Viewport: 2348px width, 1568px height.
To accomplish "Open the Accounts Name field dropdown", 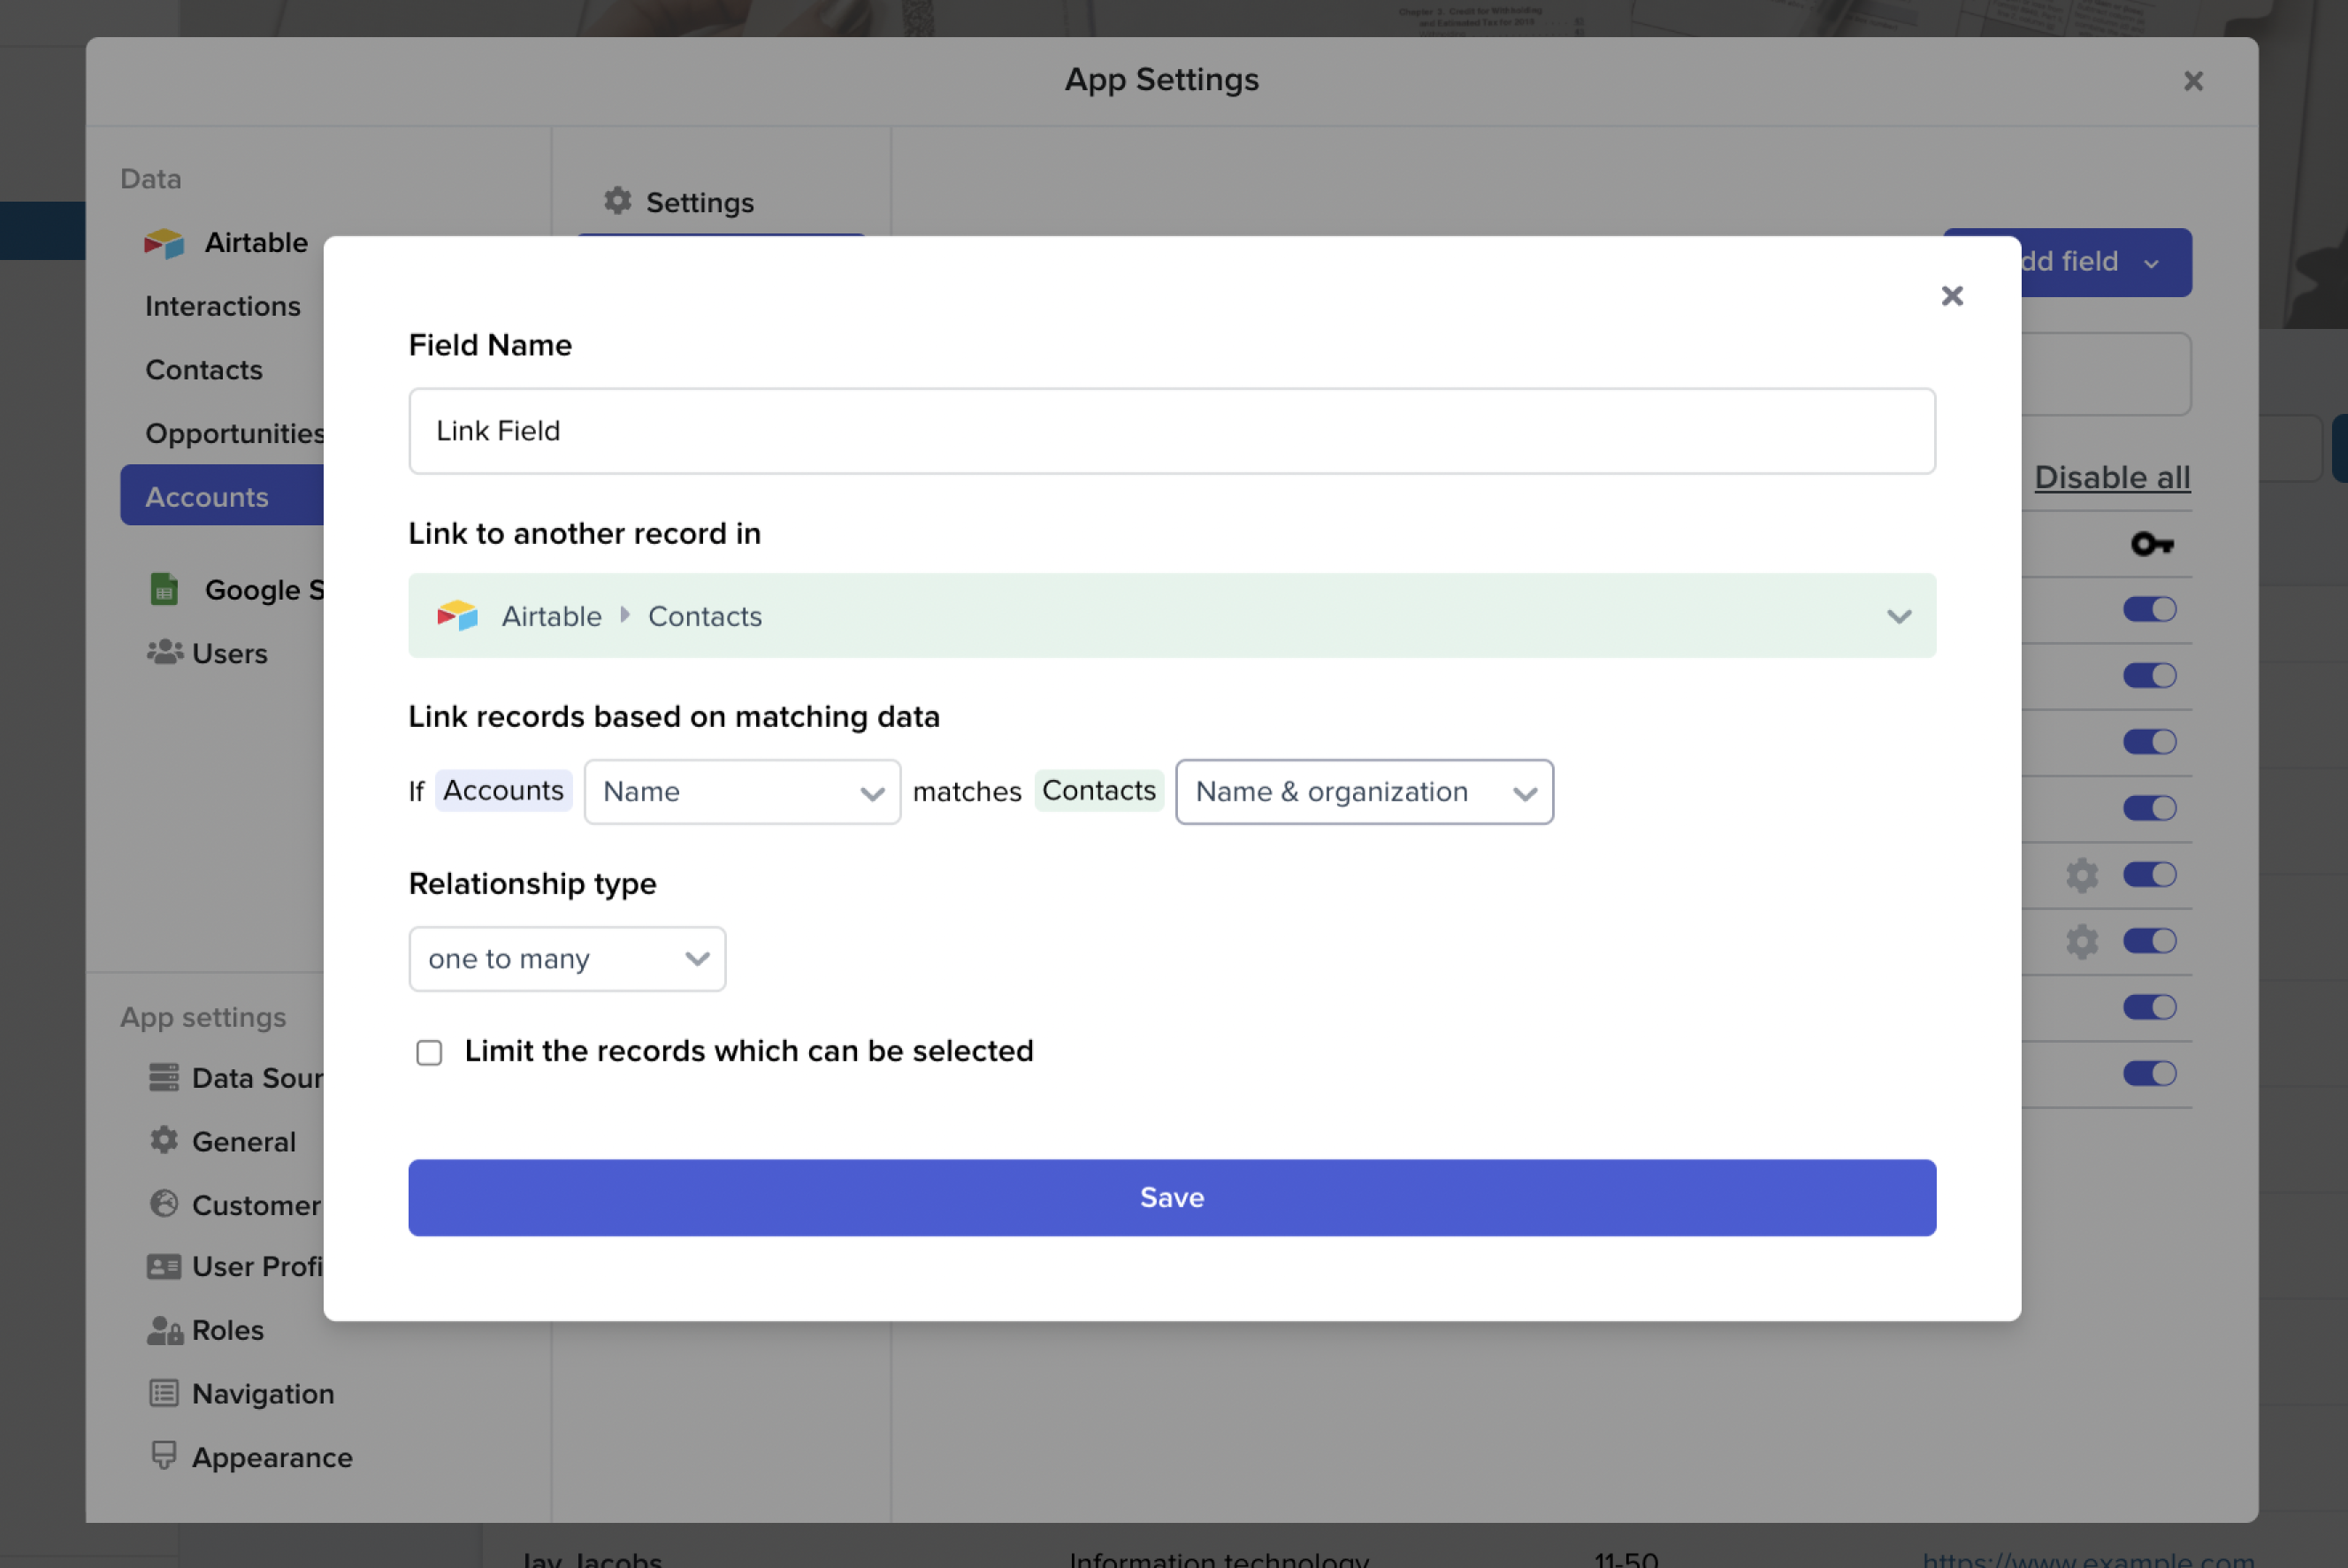I will 741,792.
